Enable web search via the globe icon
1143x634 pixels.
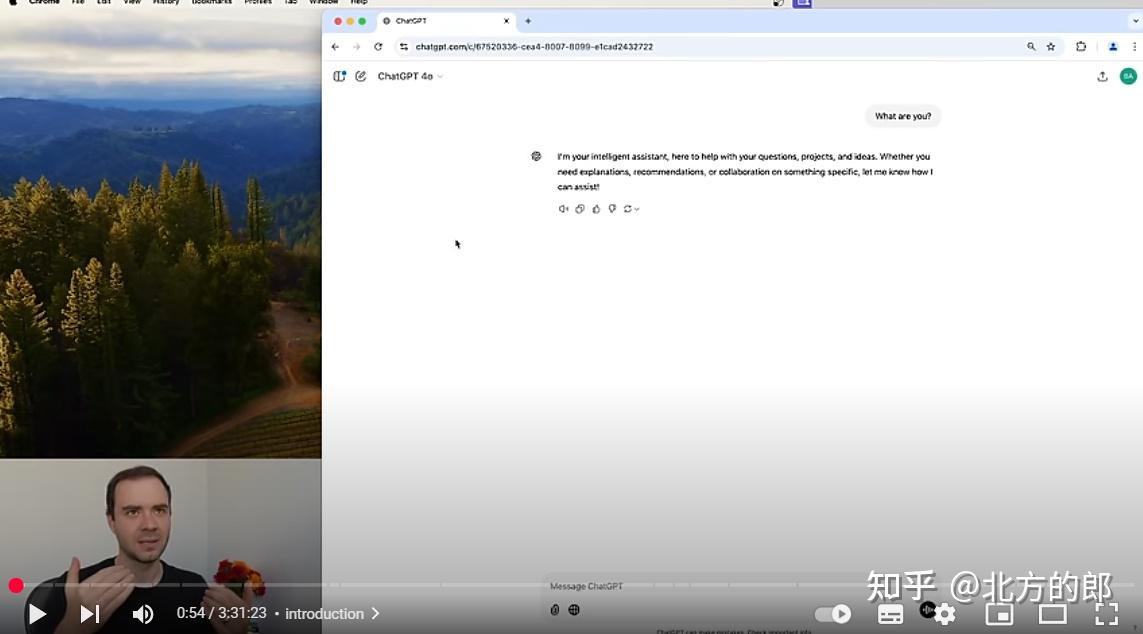[573, 609]
